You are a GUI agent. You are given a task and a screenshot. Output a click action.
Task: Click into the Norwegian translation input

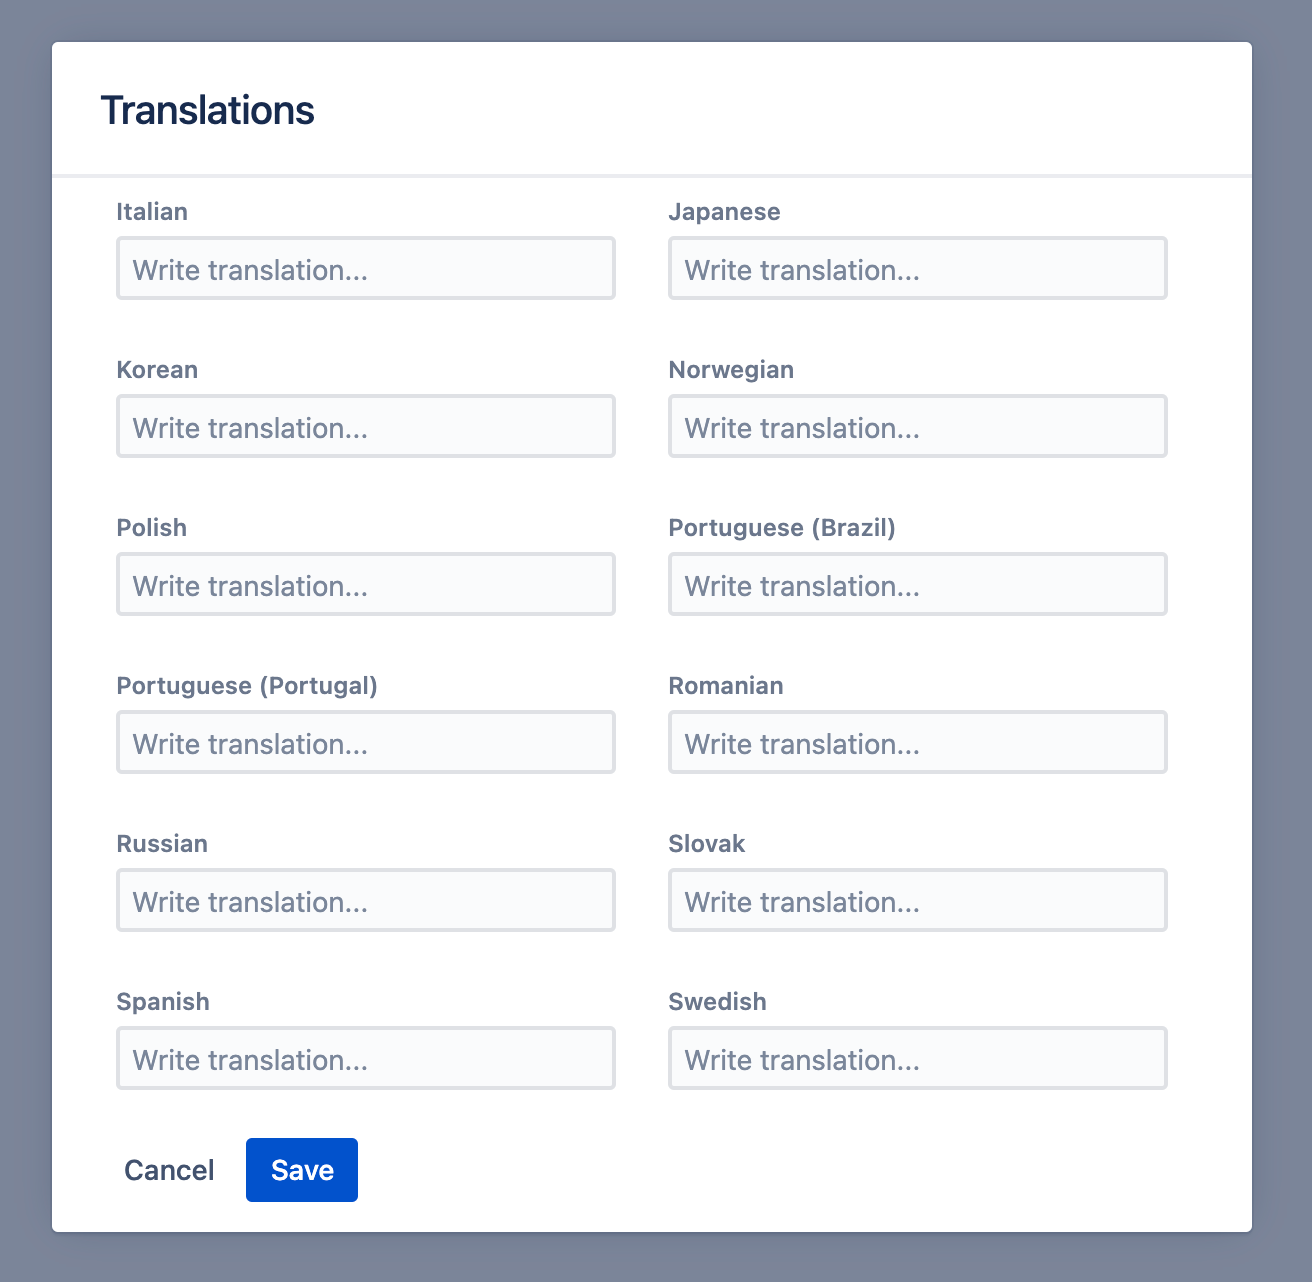(x=918, y=426)
